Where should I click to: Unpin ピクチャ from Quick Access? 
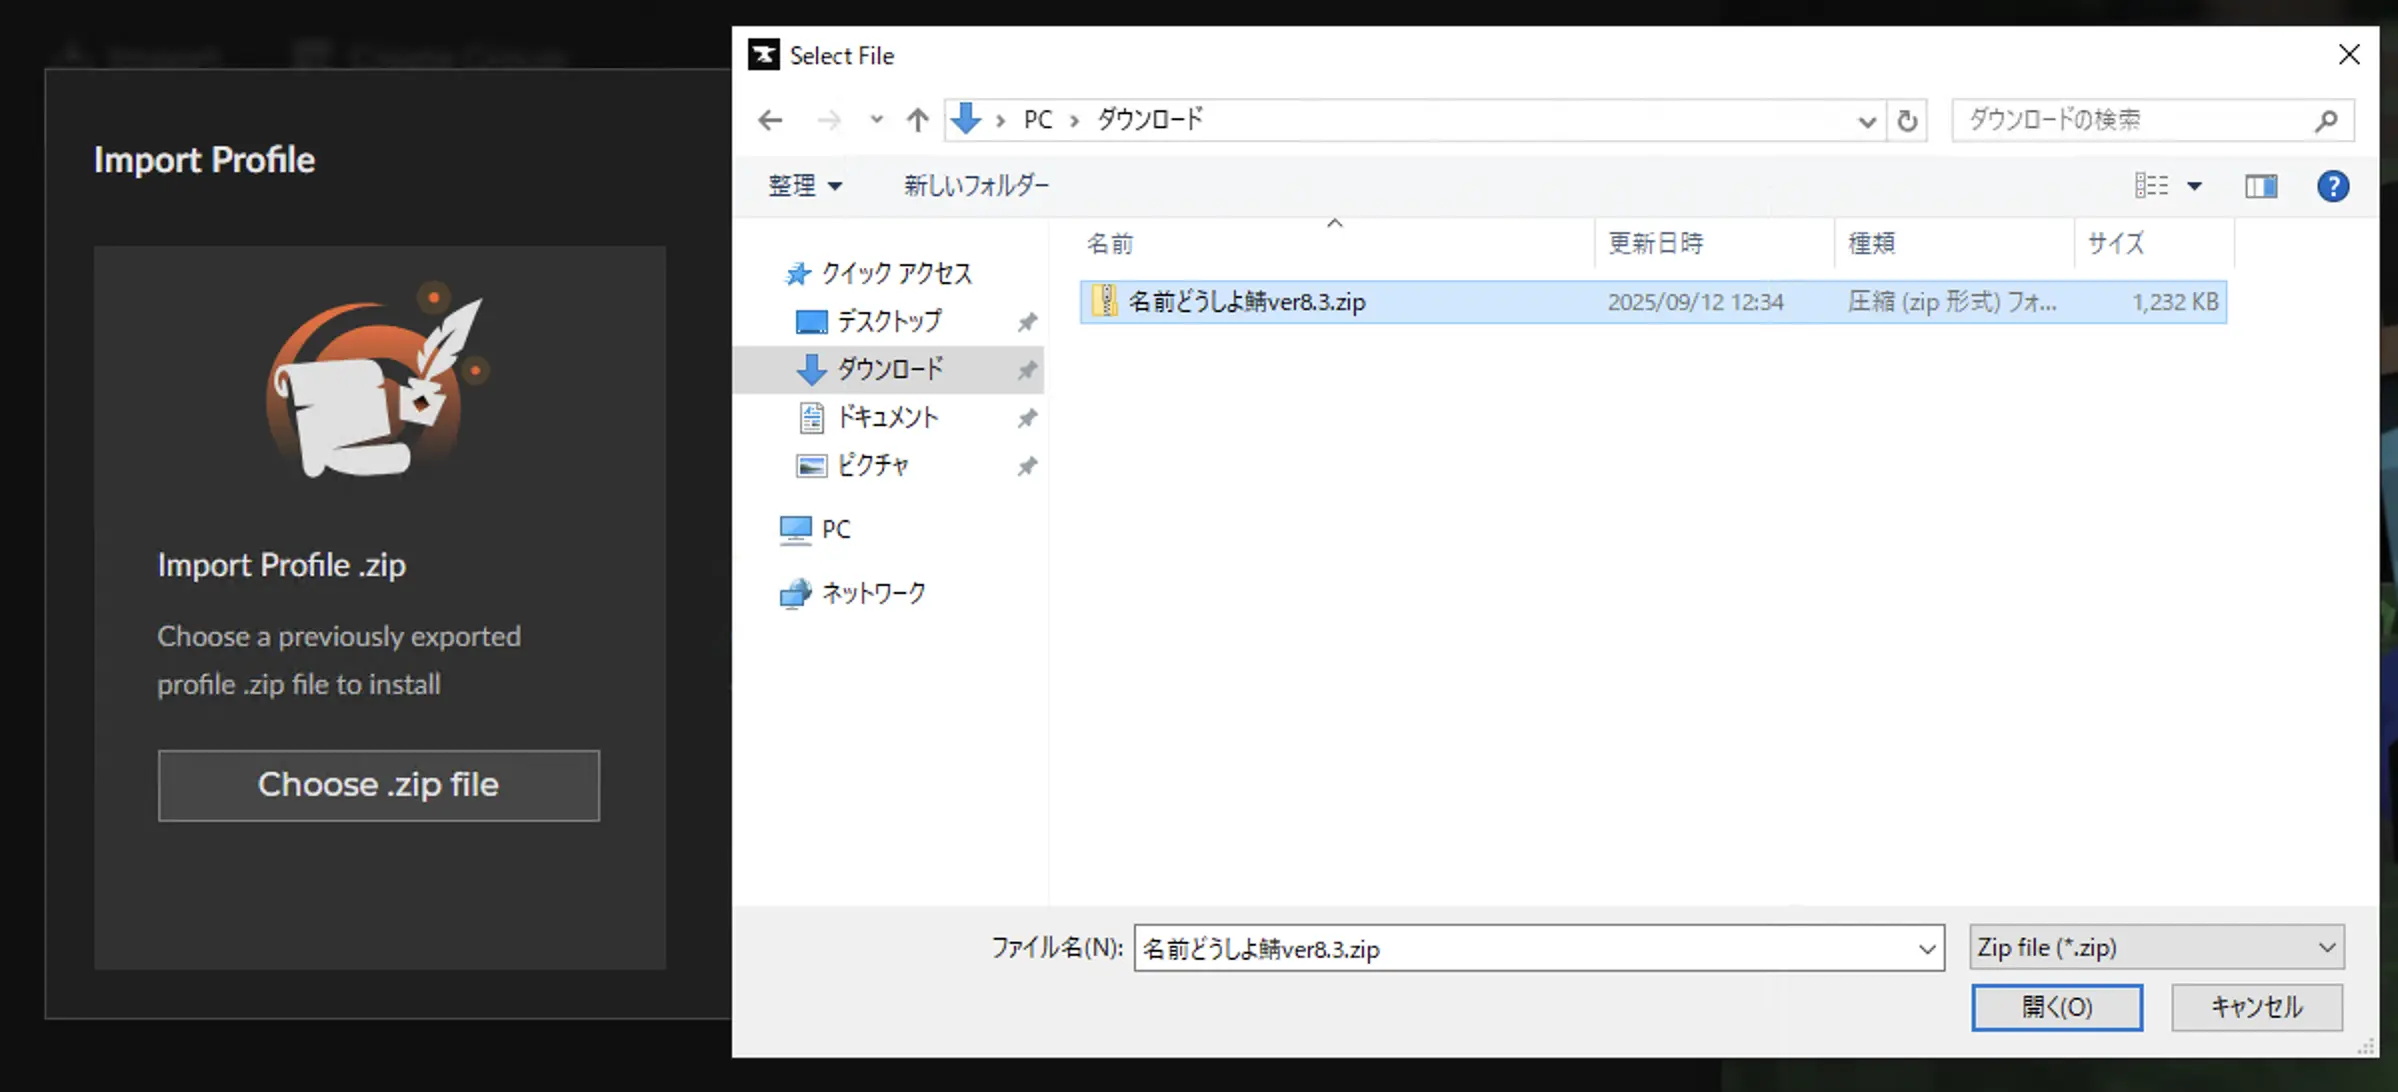tap(1028, 466)
